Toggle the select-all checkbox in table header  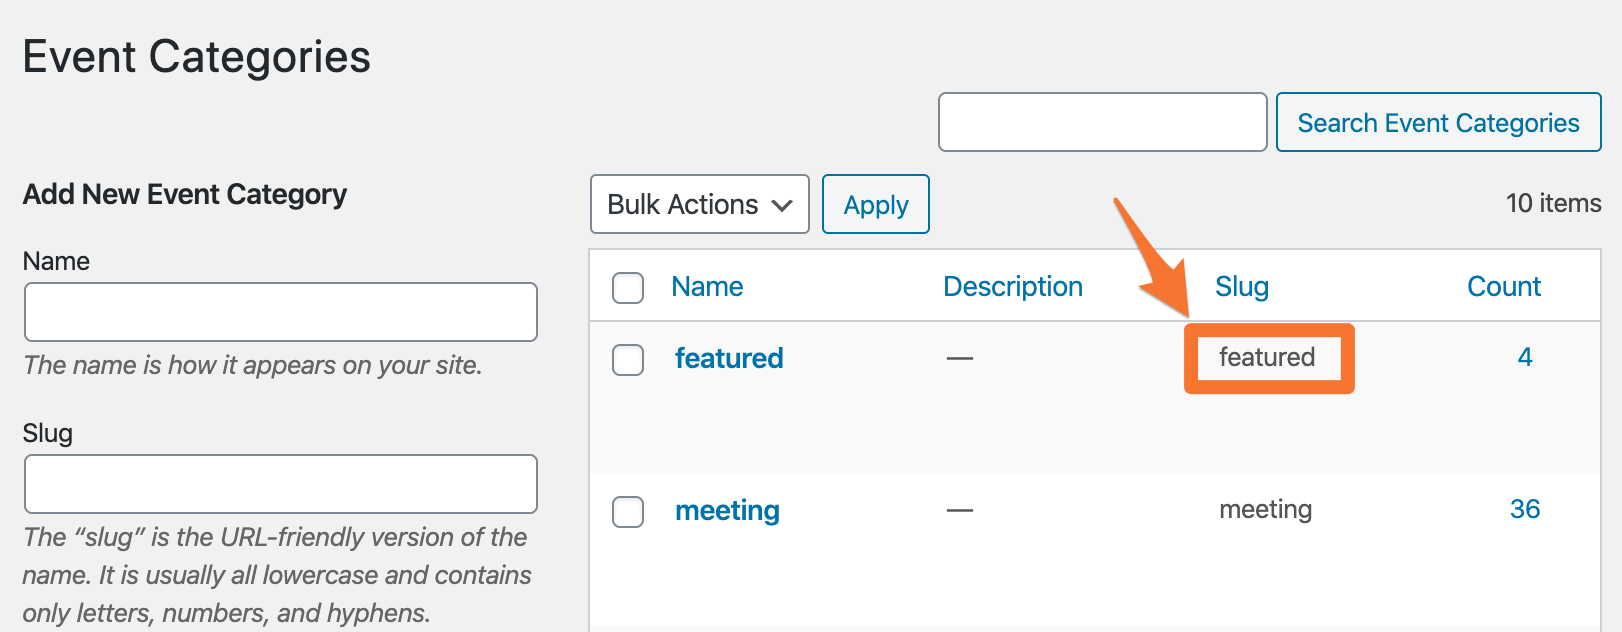tap(628, 288)
